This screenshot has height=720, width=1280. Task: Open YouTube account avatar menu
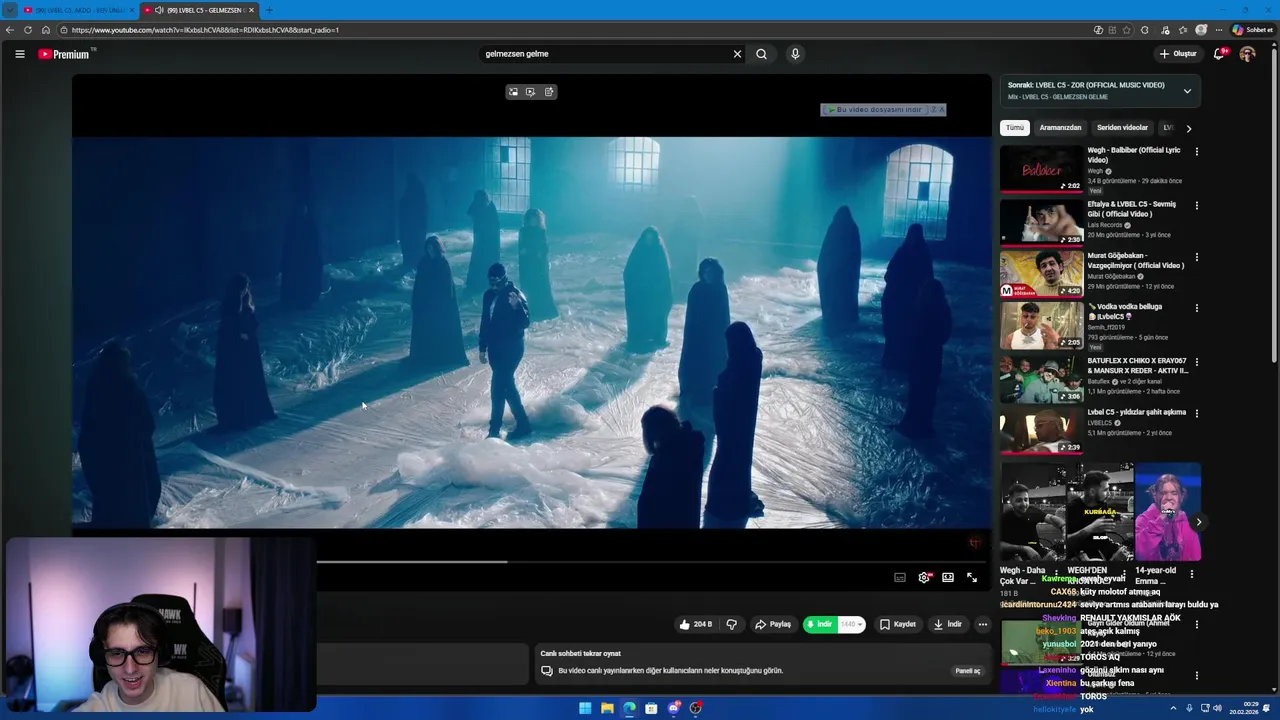[x=1247, y=54]
